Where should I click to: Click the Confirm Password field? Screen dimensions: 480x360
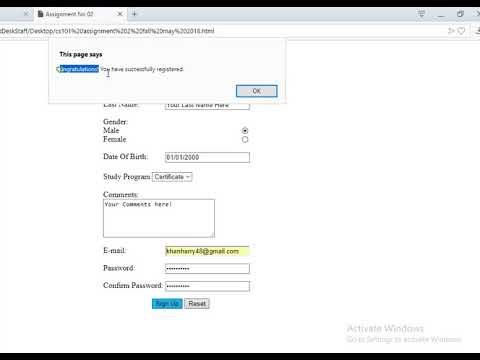pos(207,286)
